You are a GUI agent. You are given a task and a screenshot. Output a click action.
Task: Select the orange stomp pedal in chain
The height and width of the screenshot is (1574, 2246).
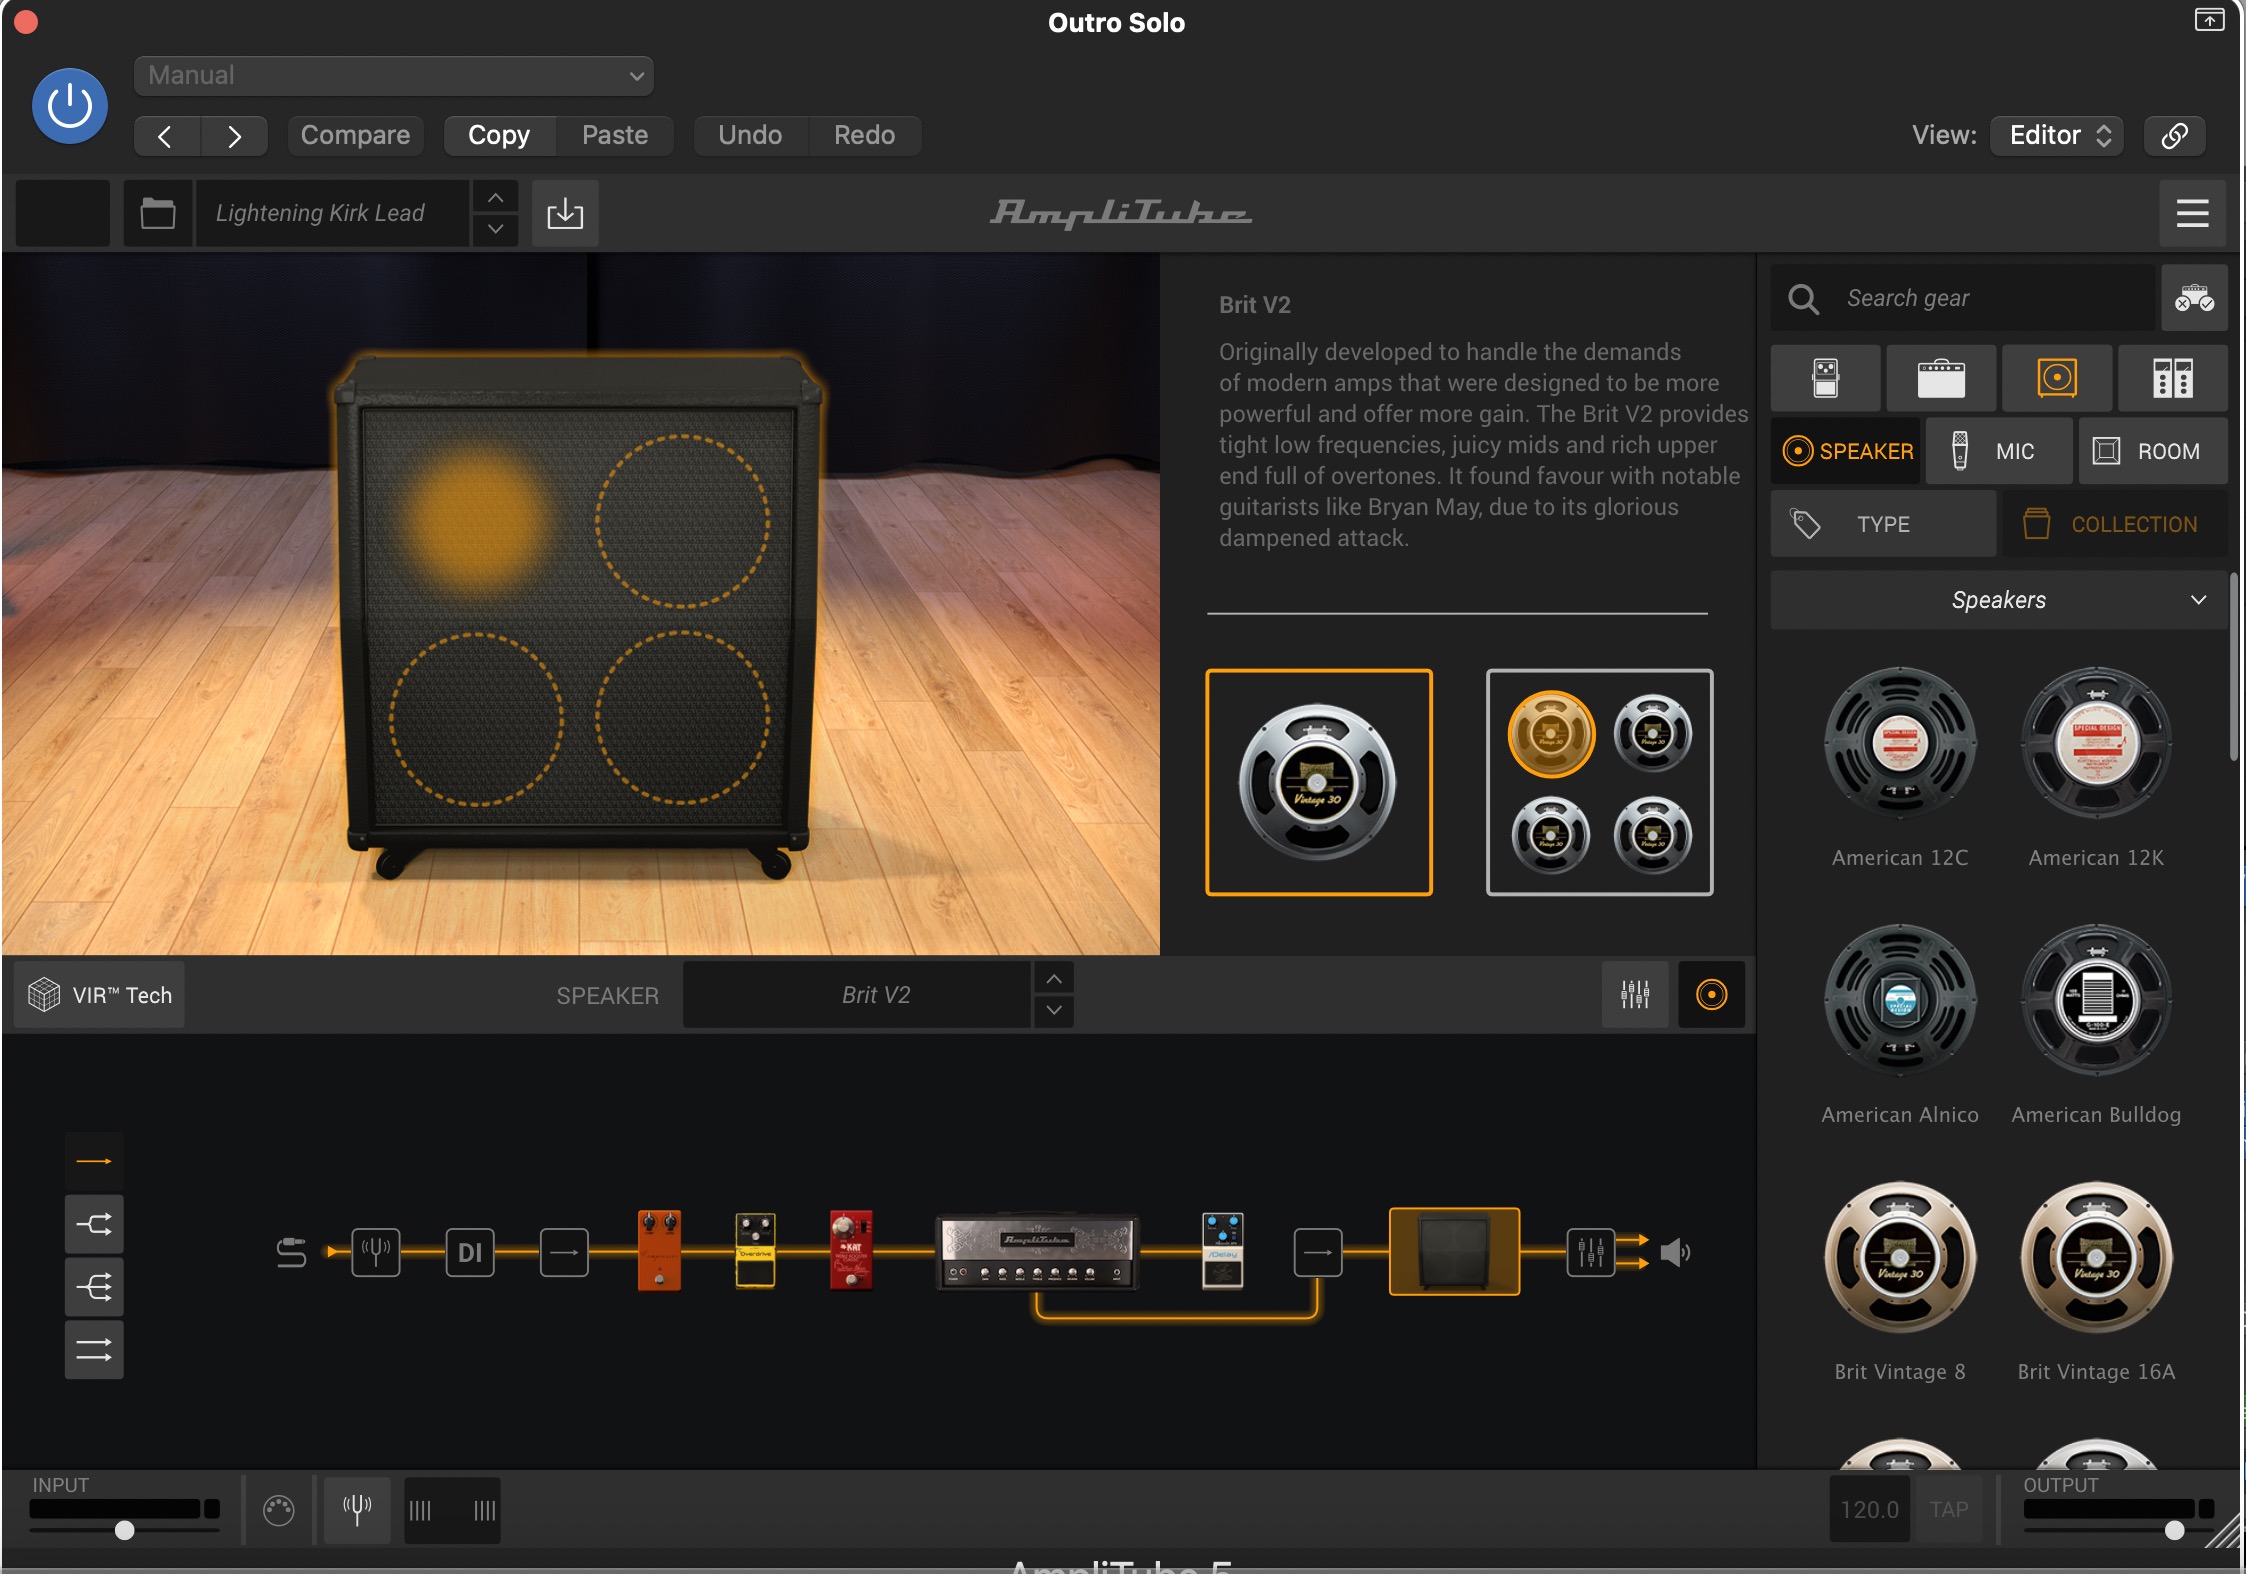(x=659, y=1250)
